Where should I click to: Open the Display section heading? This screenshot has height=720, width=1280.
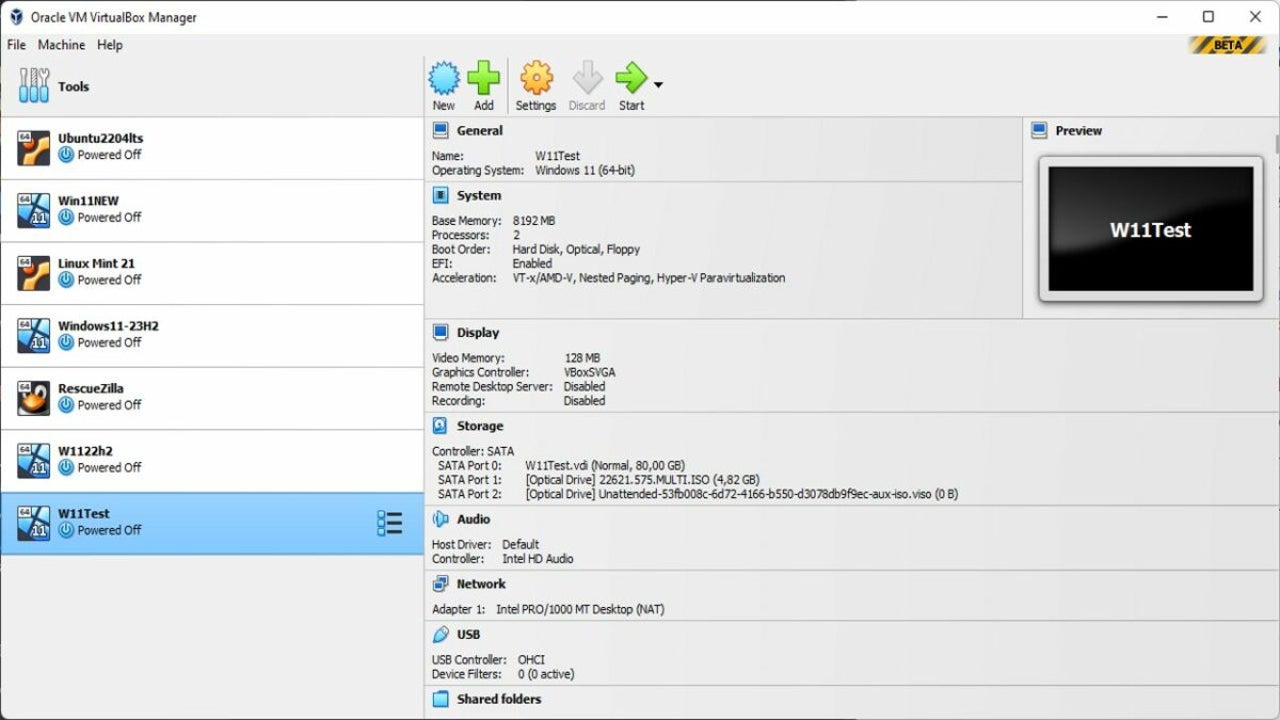tap(478, 332)
